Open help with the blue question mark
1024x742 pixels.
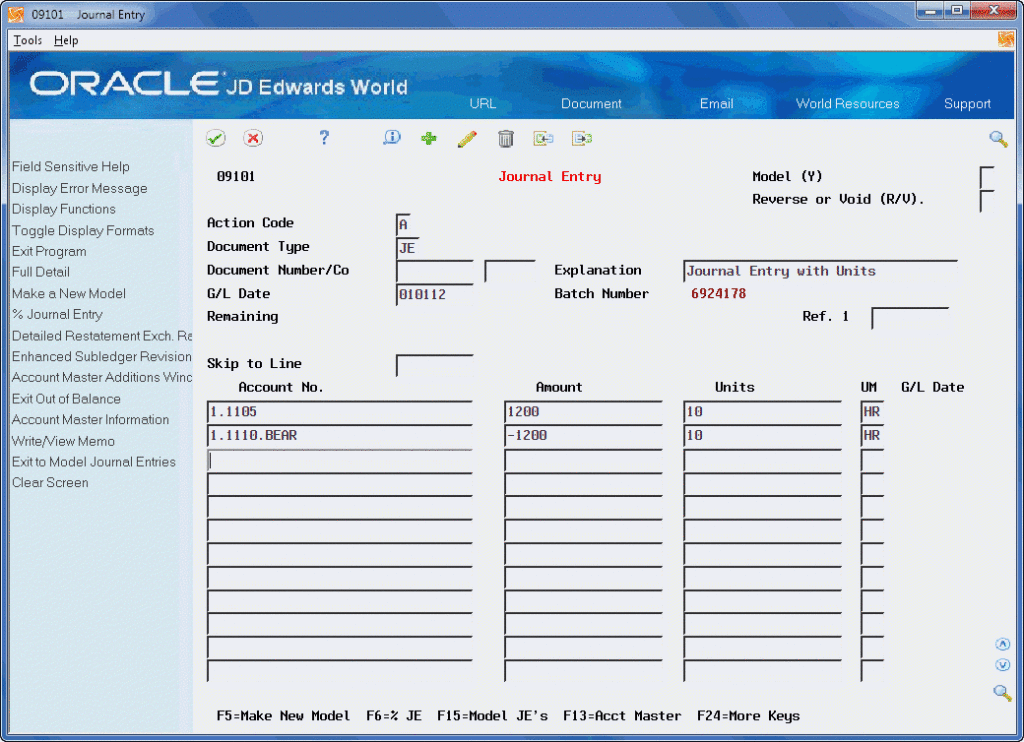pos(324,138)
